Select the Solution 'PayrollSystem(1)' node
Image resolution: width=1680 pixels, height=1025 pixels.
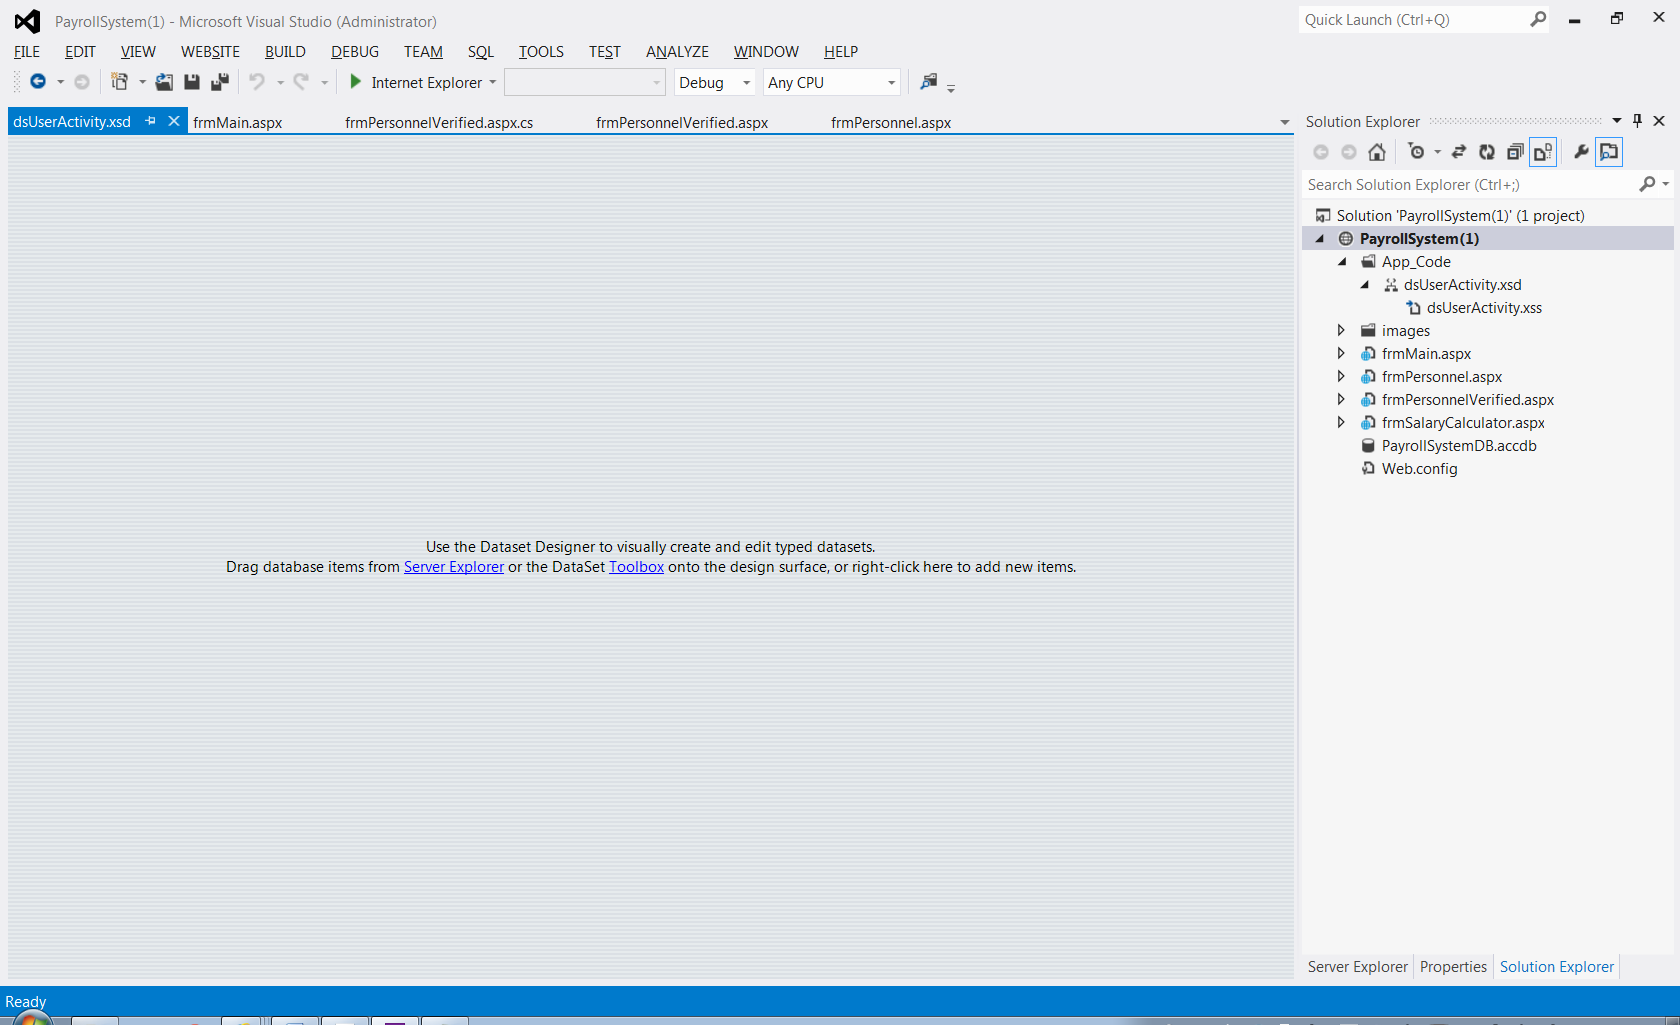coord(1460,215)
